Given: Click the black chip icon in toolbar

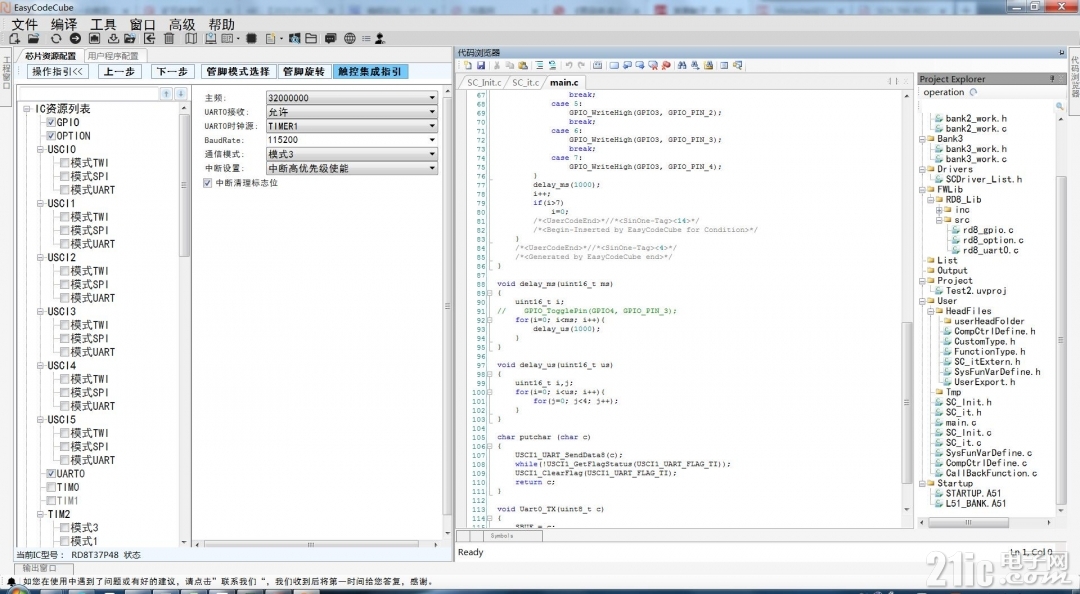Looking at the screenshot, I should 251,39.
